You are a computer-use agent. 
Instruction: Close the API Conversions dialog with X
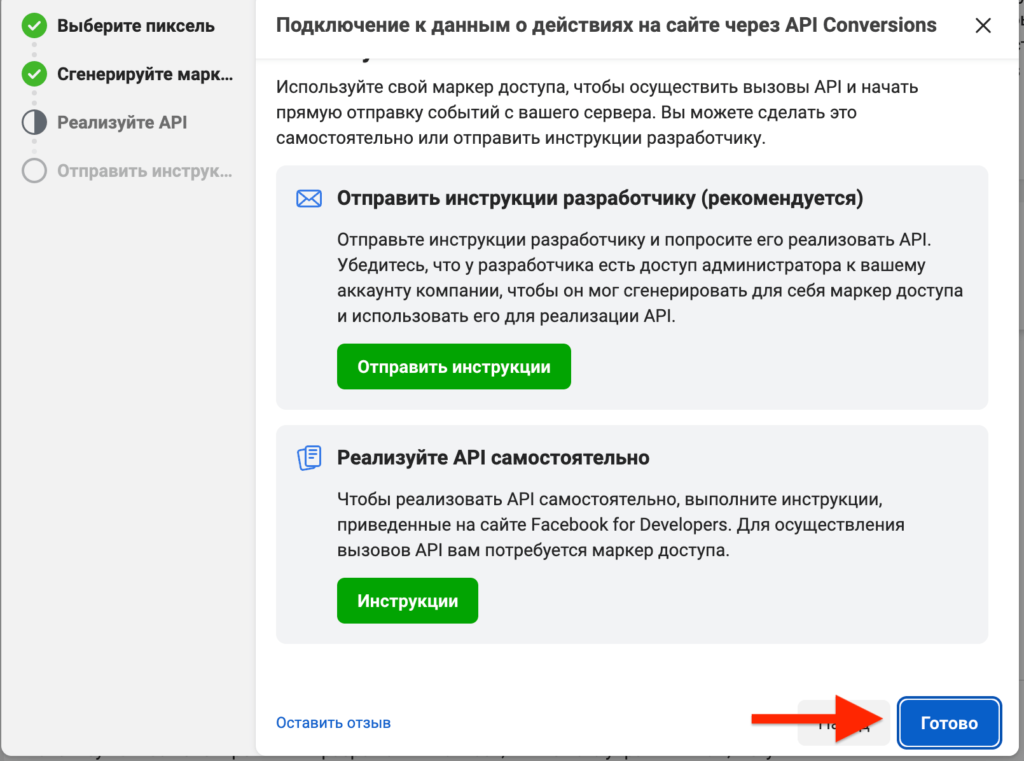click(983, 26)
